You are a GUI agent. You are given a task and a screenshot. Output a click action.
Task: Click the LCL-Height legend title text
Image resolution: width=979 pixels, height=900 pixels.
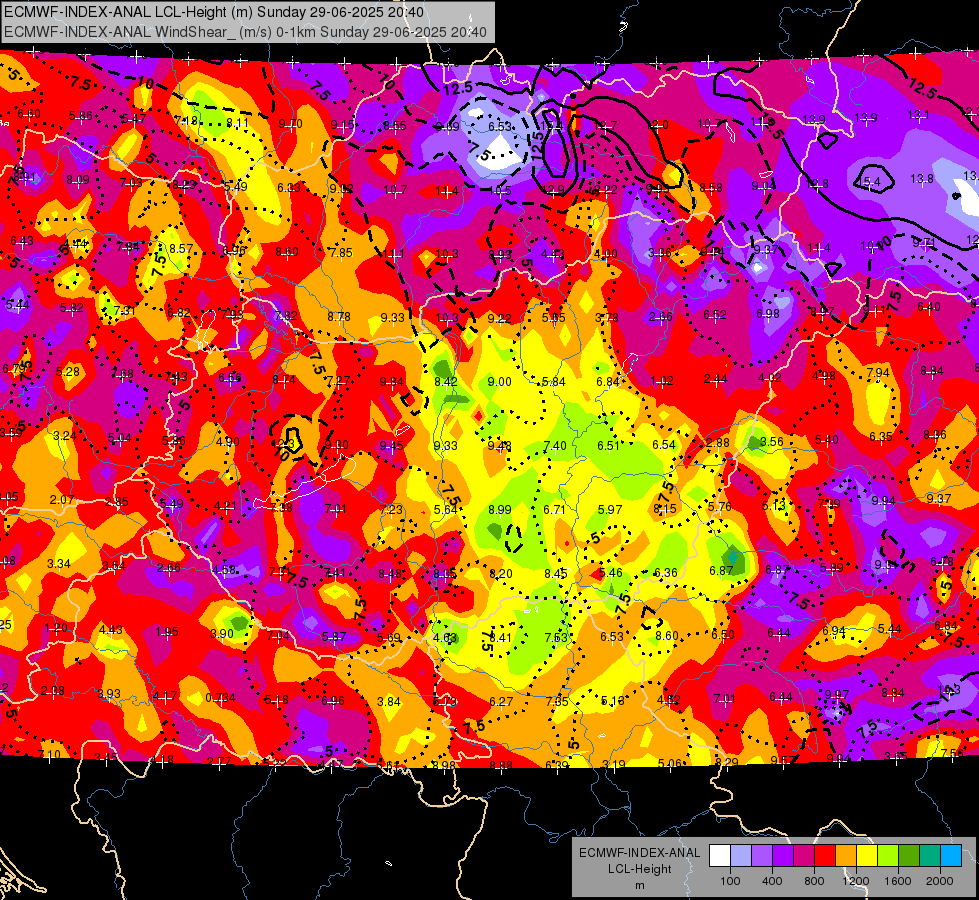click(639, 869)
